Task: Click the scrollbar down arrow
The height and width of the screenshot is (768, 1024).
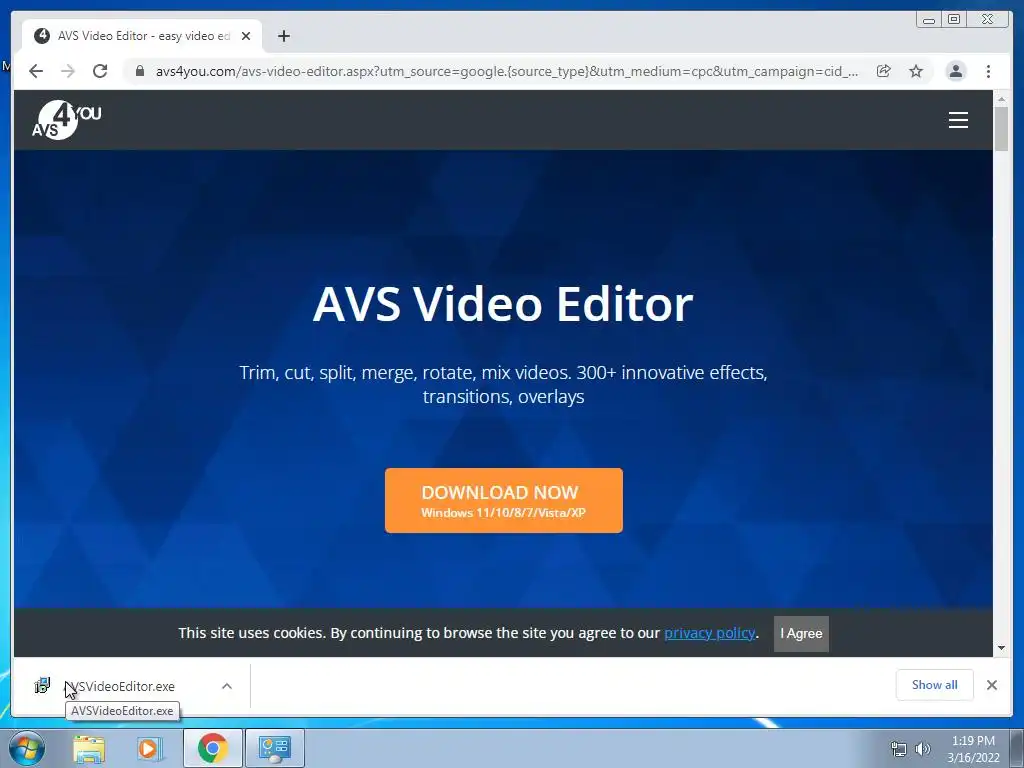Action: point(1001,648)
